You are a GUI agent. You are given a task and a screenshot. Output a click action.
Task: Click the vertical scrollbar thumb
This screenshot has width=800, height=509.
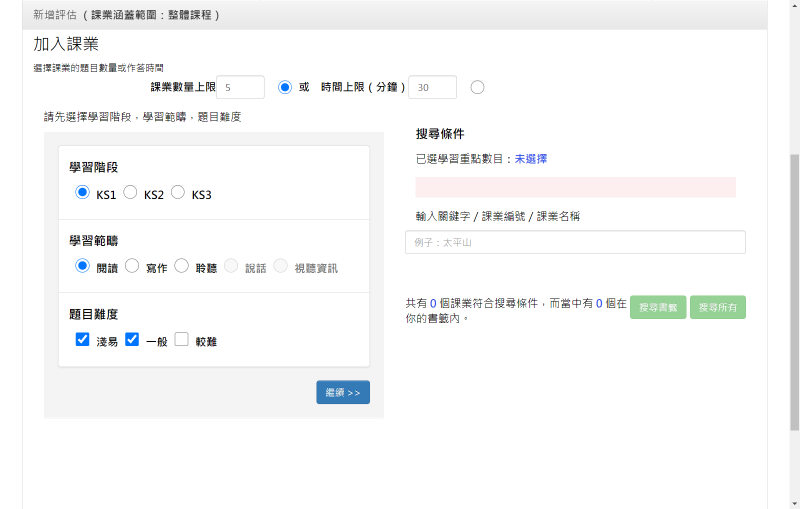point(794,290)
